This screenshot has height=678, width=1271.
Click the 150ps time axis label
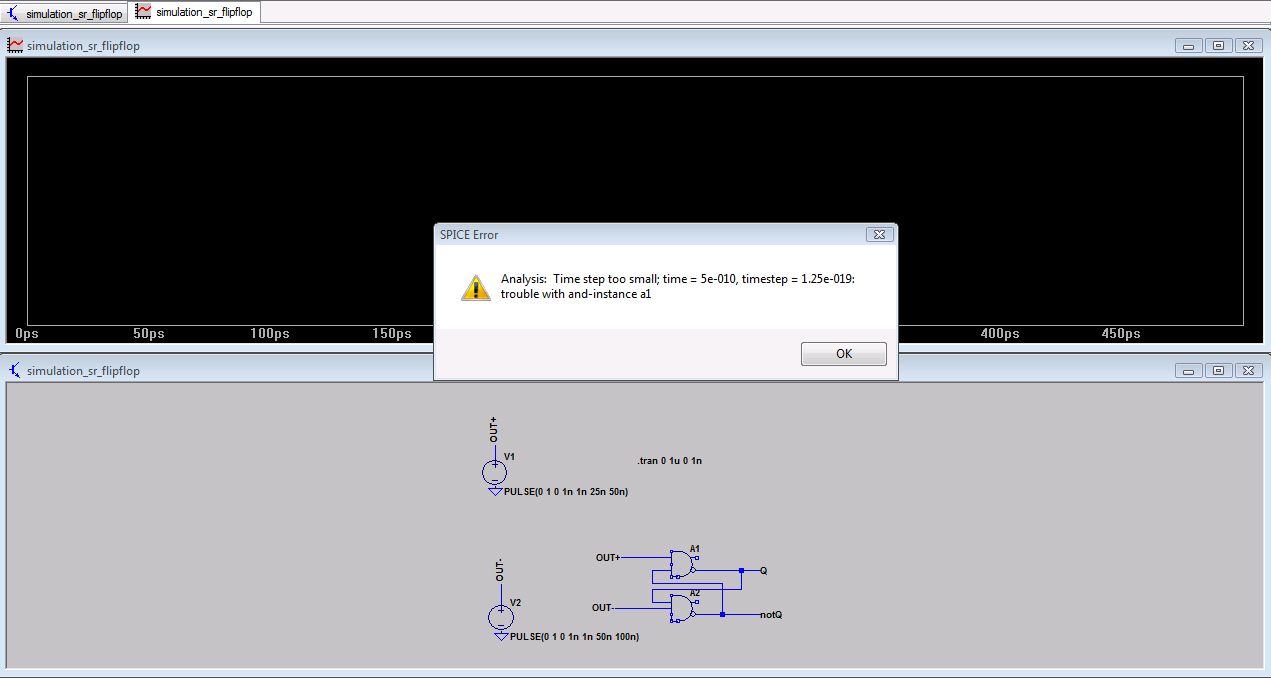pos(392,333)
